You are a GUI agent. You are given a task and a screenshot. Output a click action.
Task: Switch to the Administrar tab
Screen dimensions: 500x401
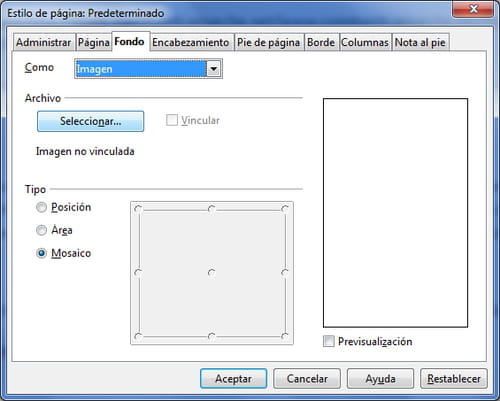coord(44,43)
